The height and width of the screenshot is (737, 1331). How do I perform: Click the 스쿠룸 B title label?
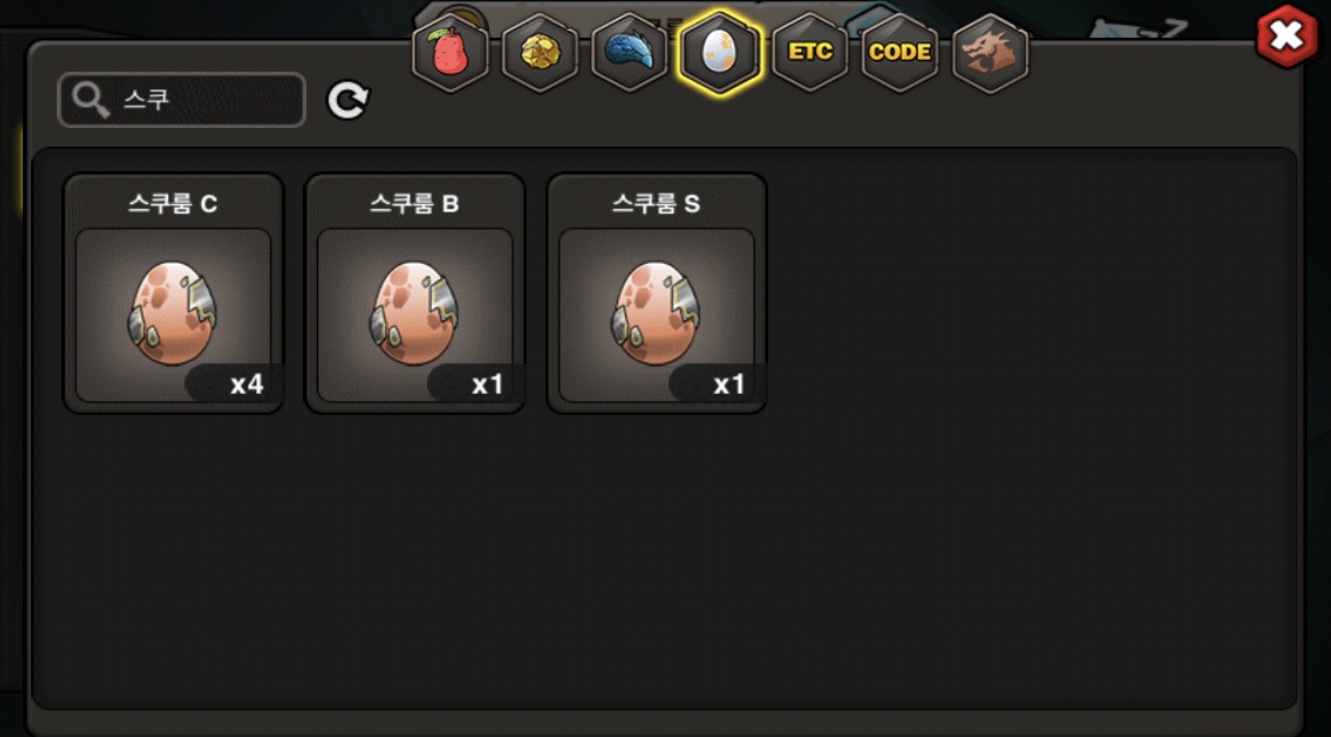(x=415, y=204)
